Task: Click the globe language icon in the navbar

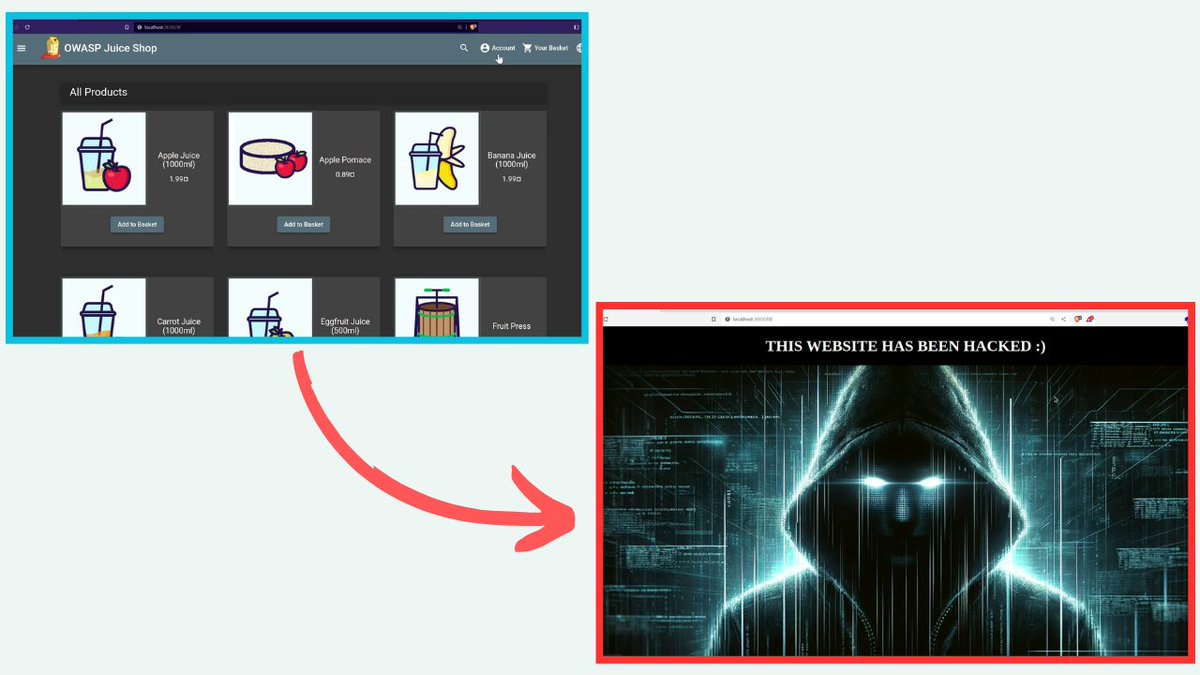Action: tap(577, 47)
